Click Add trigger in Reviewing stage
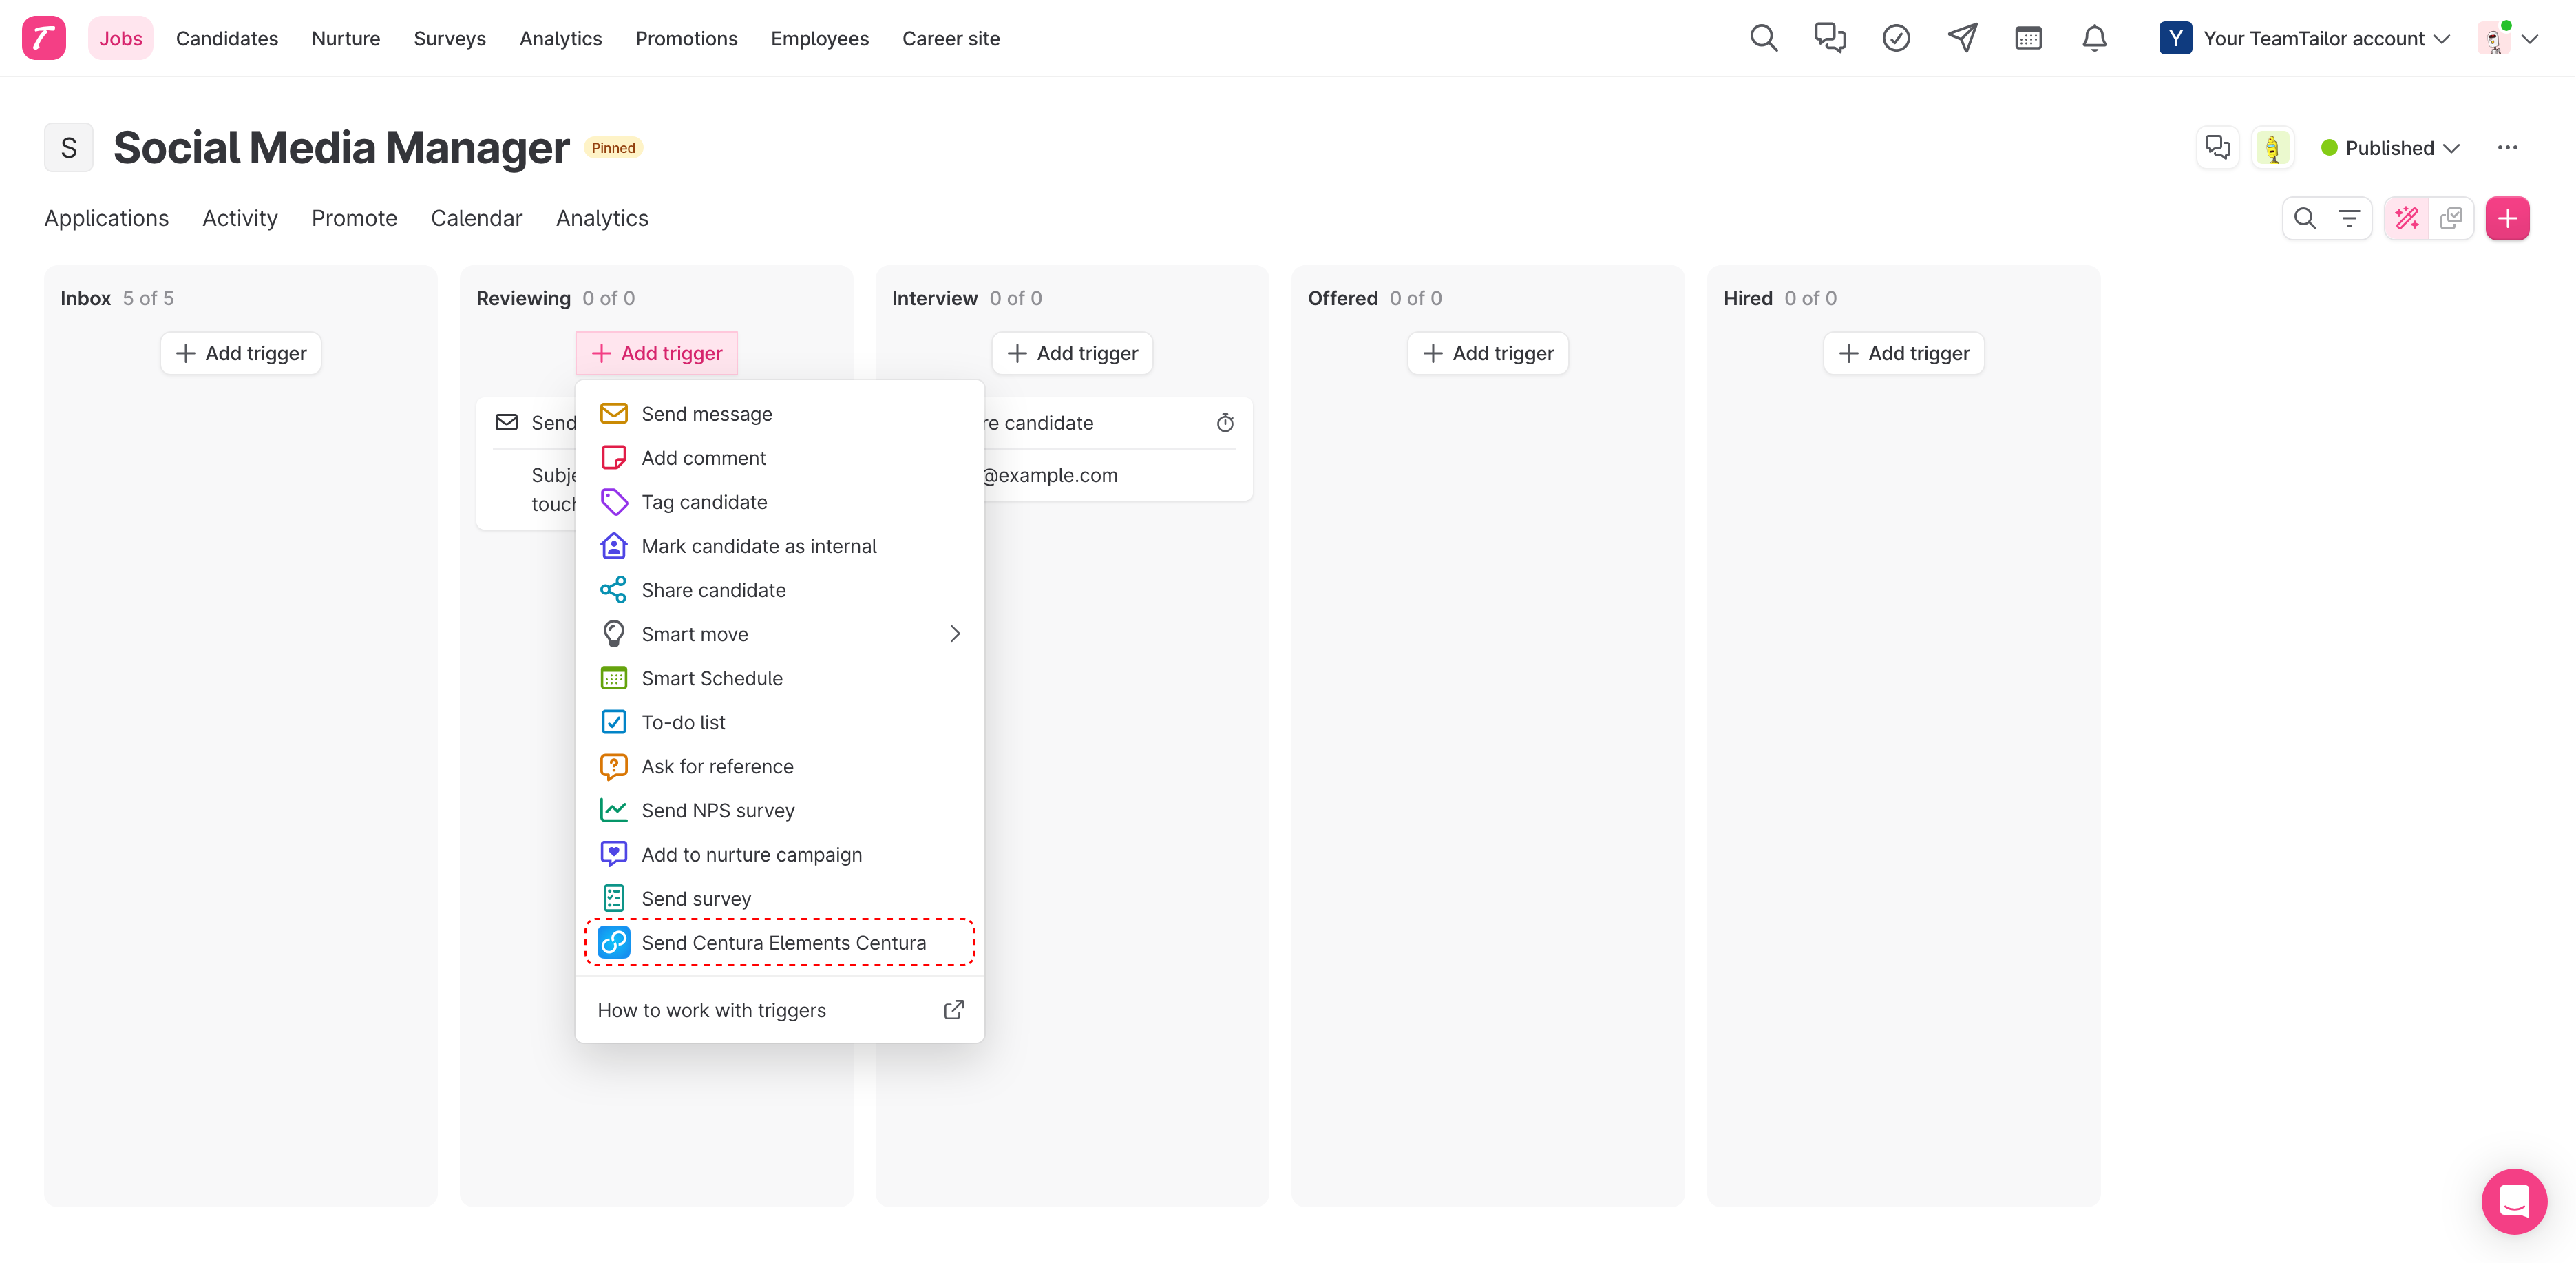This screenshot has height=1263, width=2576. click(656, 353)
